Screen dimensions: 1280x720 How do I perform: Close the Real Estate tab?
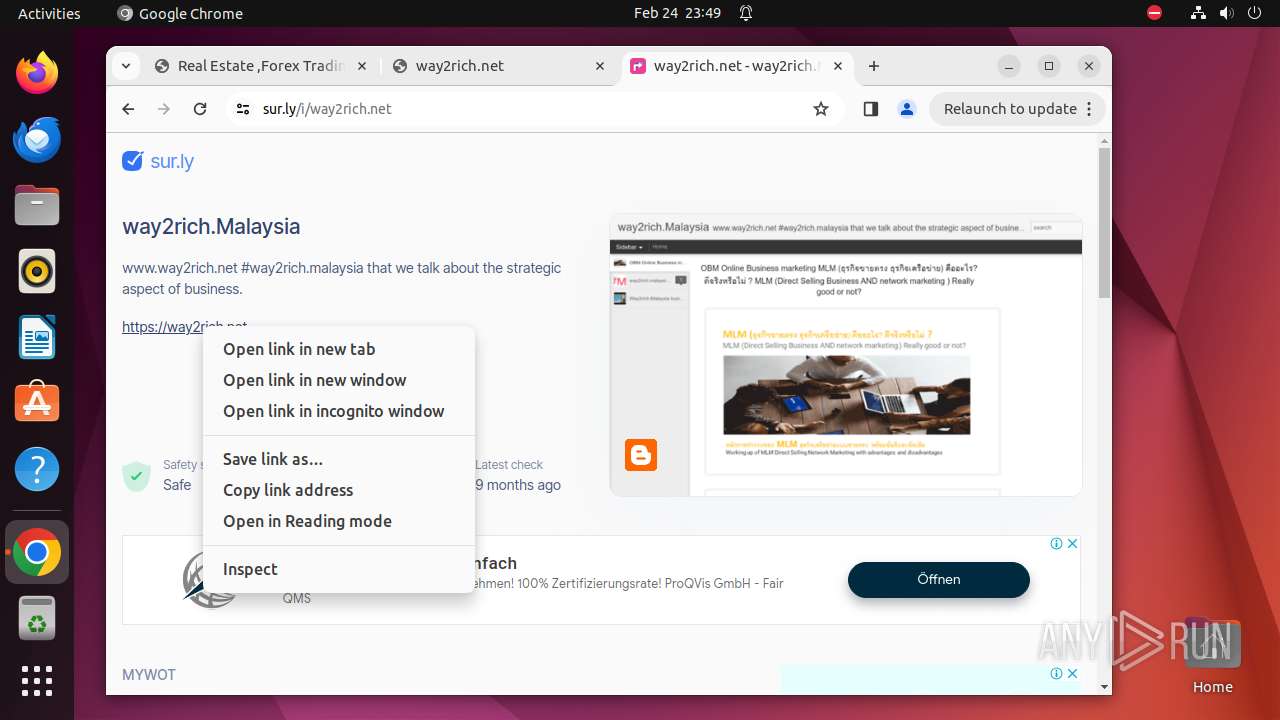click(362, 66)
